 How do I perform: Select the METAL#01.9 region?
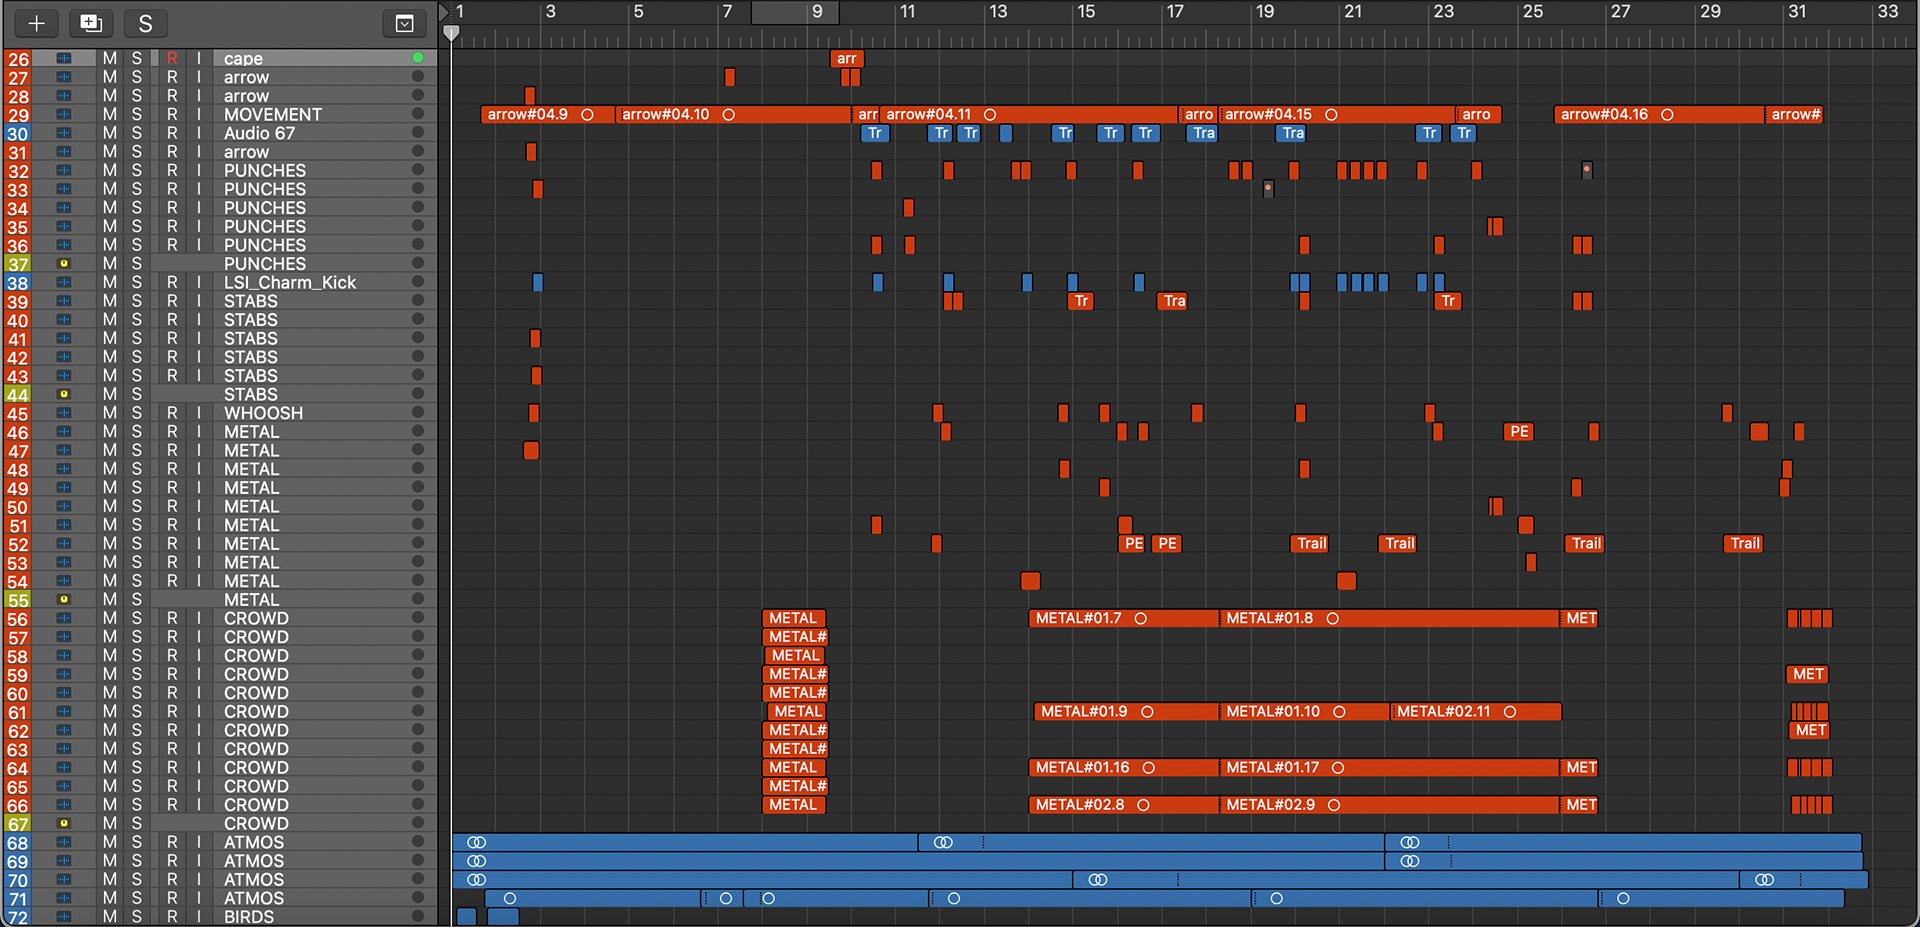(x=1127, y=712)
